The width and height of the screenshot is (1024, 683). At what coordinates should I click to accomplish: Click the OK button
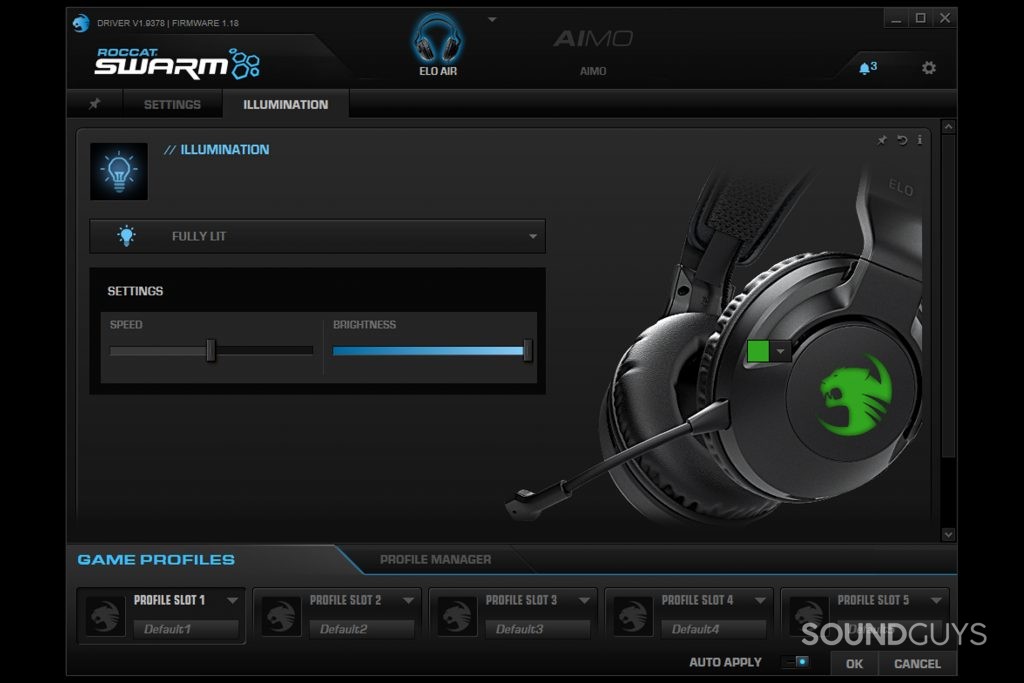click(854, 663)
